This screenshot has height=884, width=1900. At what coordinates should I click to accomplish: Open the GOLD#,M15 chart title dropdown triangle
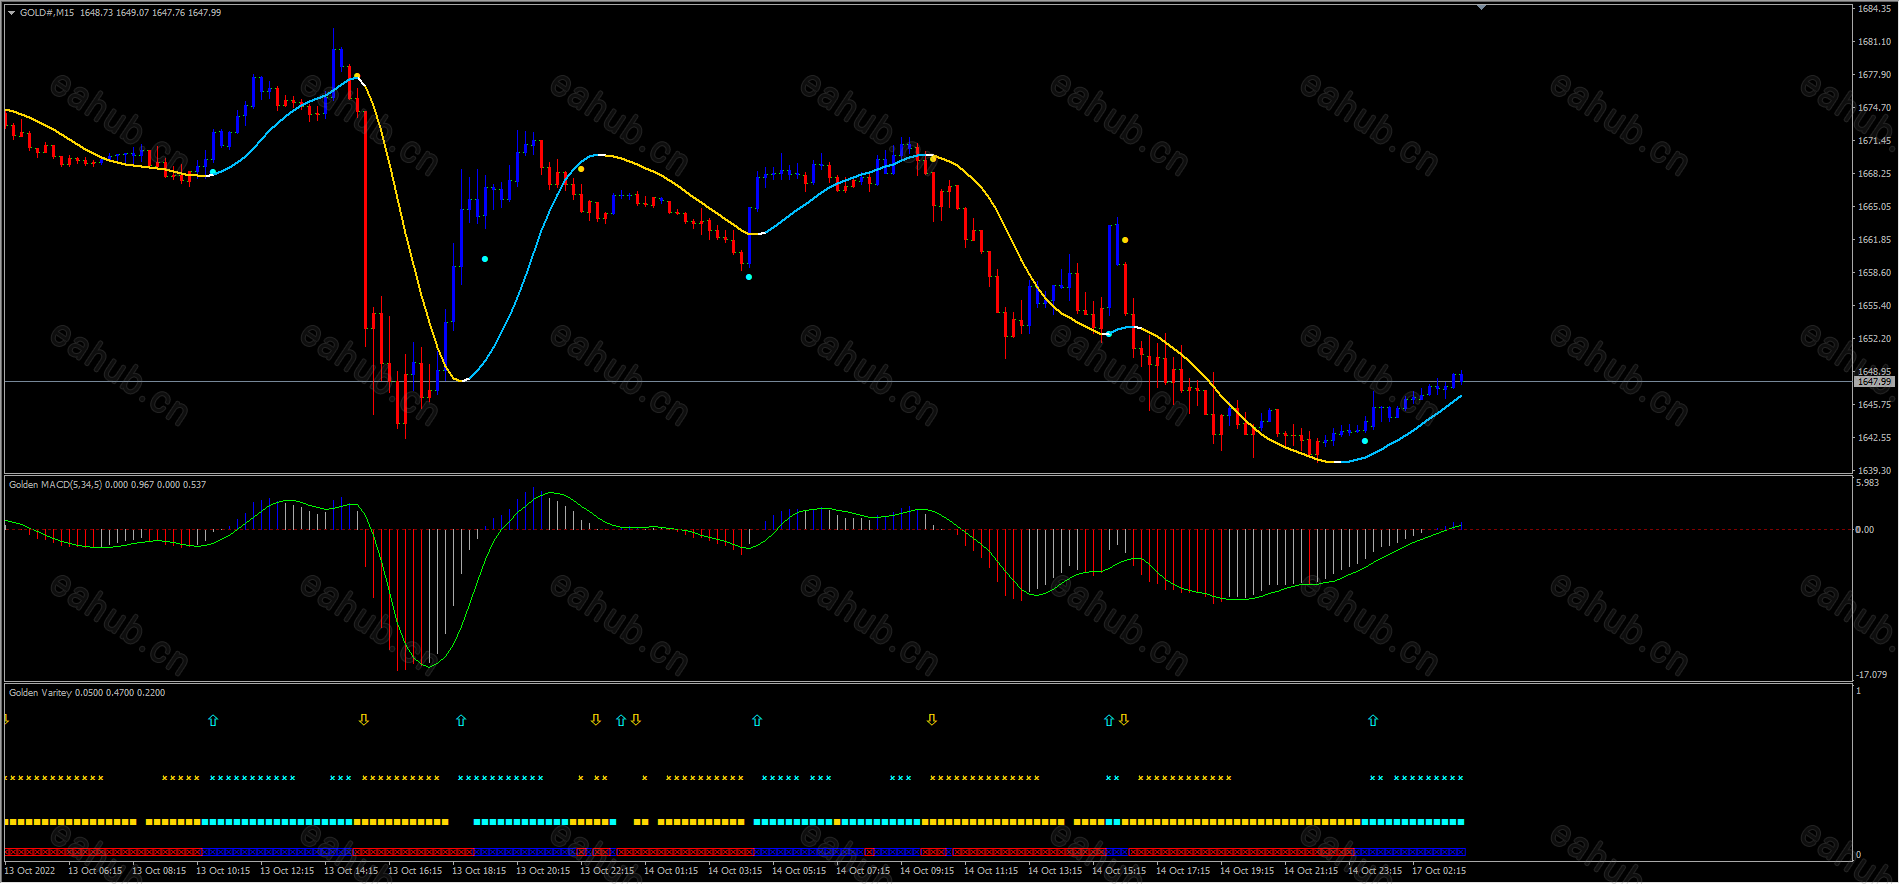(12, 13)
